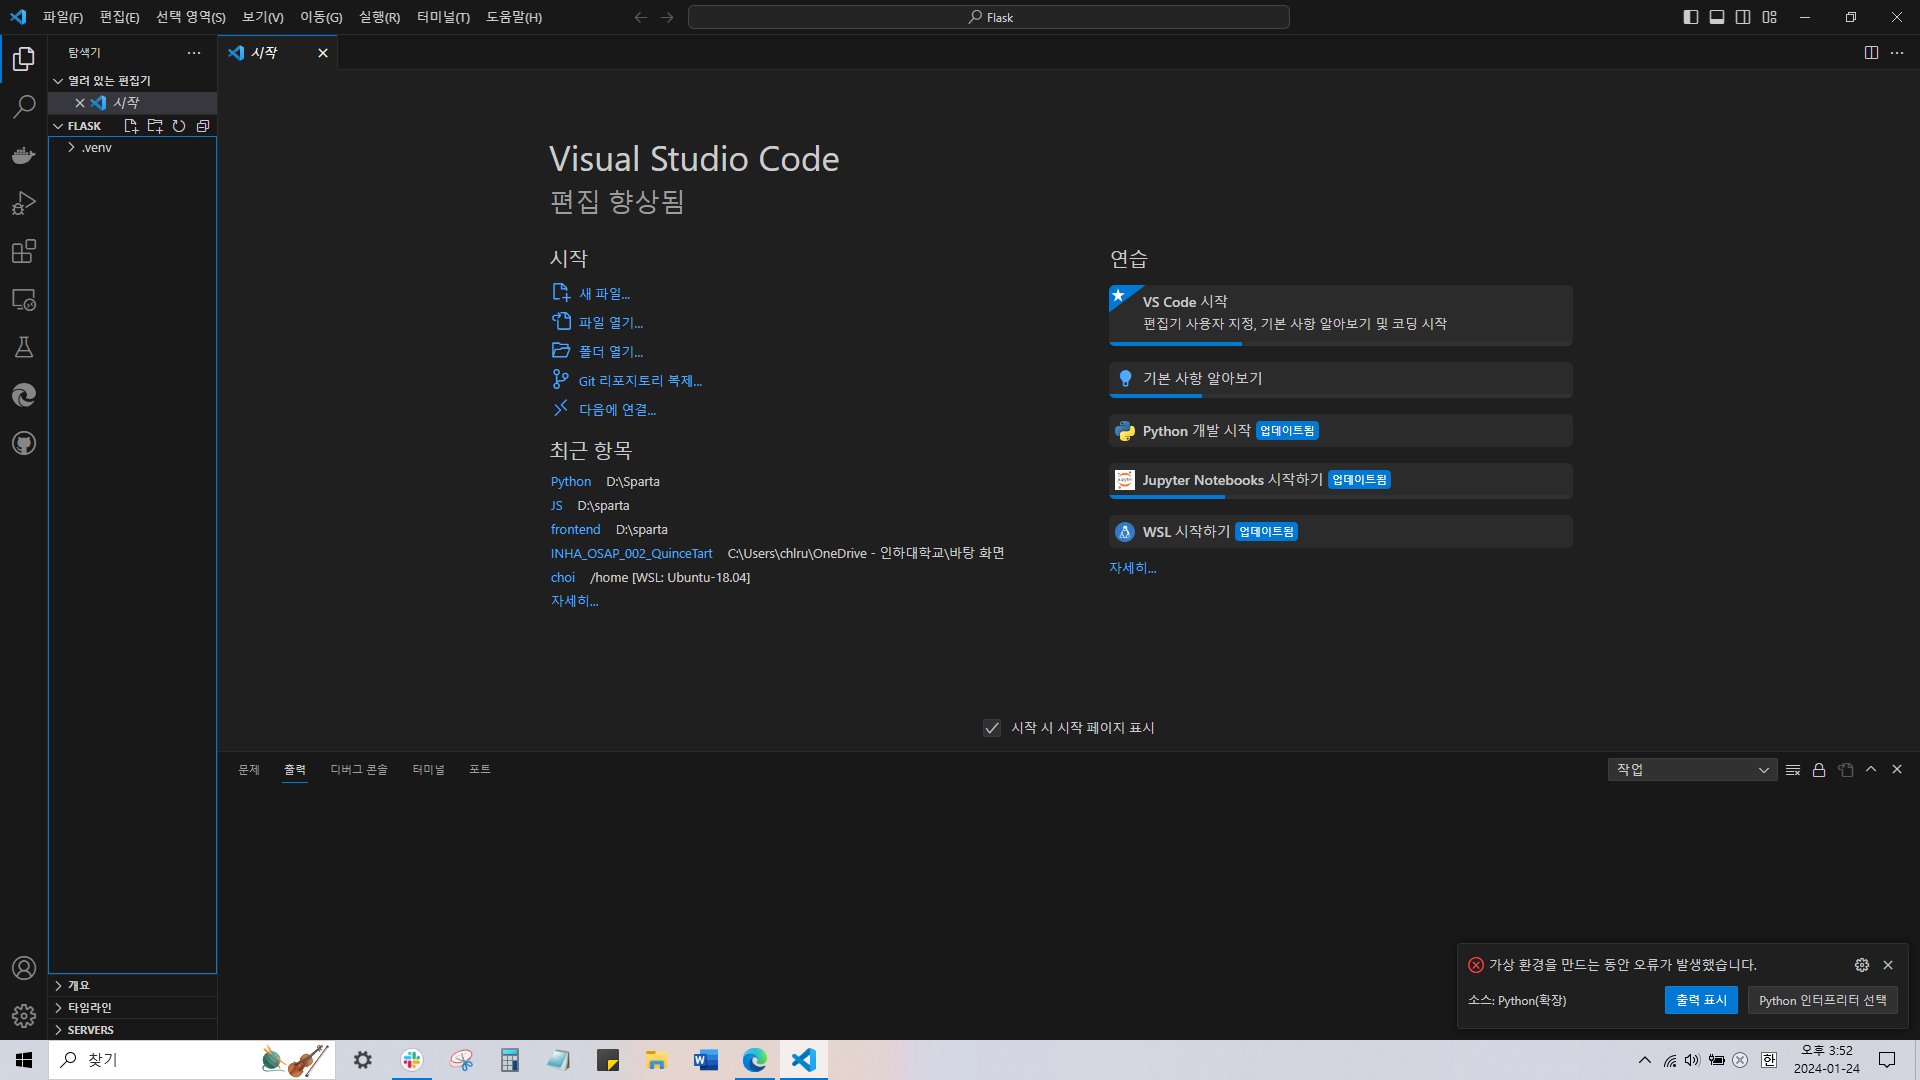Customize layout from title bar
Viewport: 1920px width, 1080px height.
coord(1770,17)
